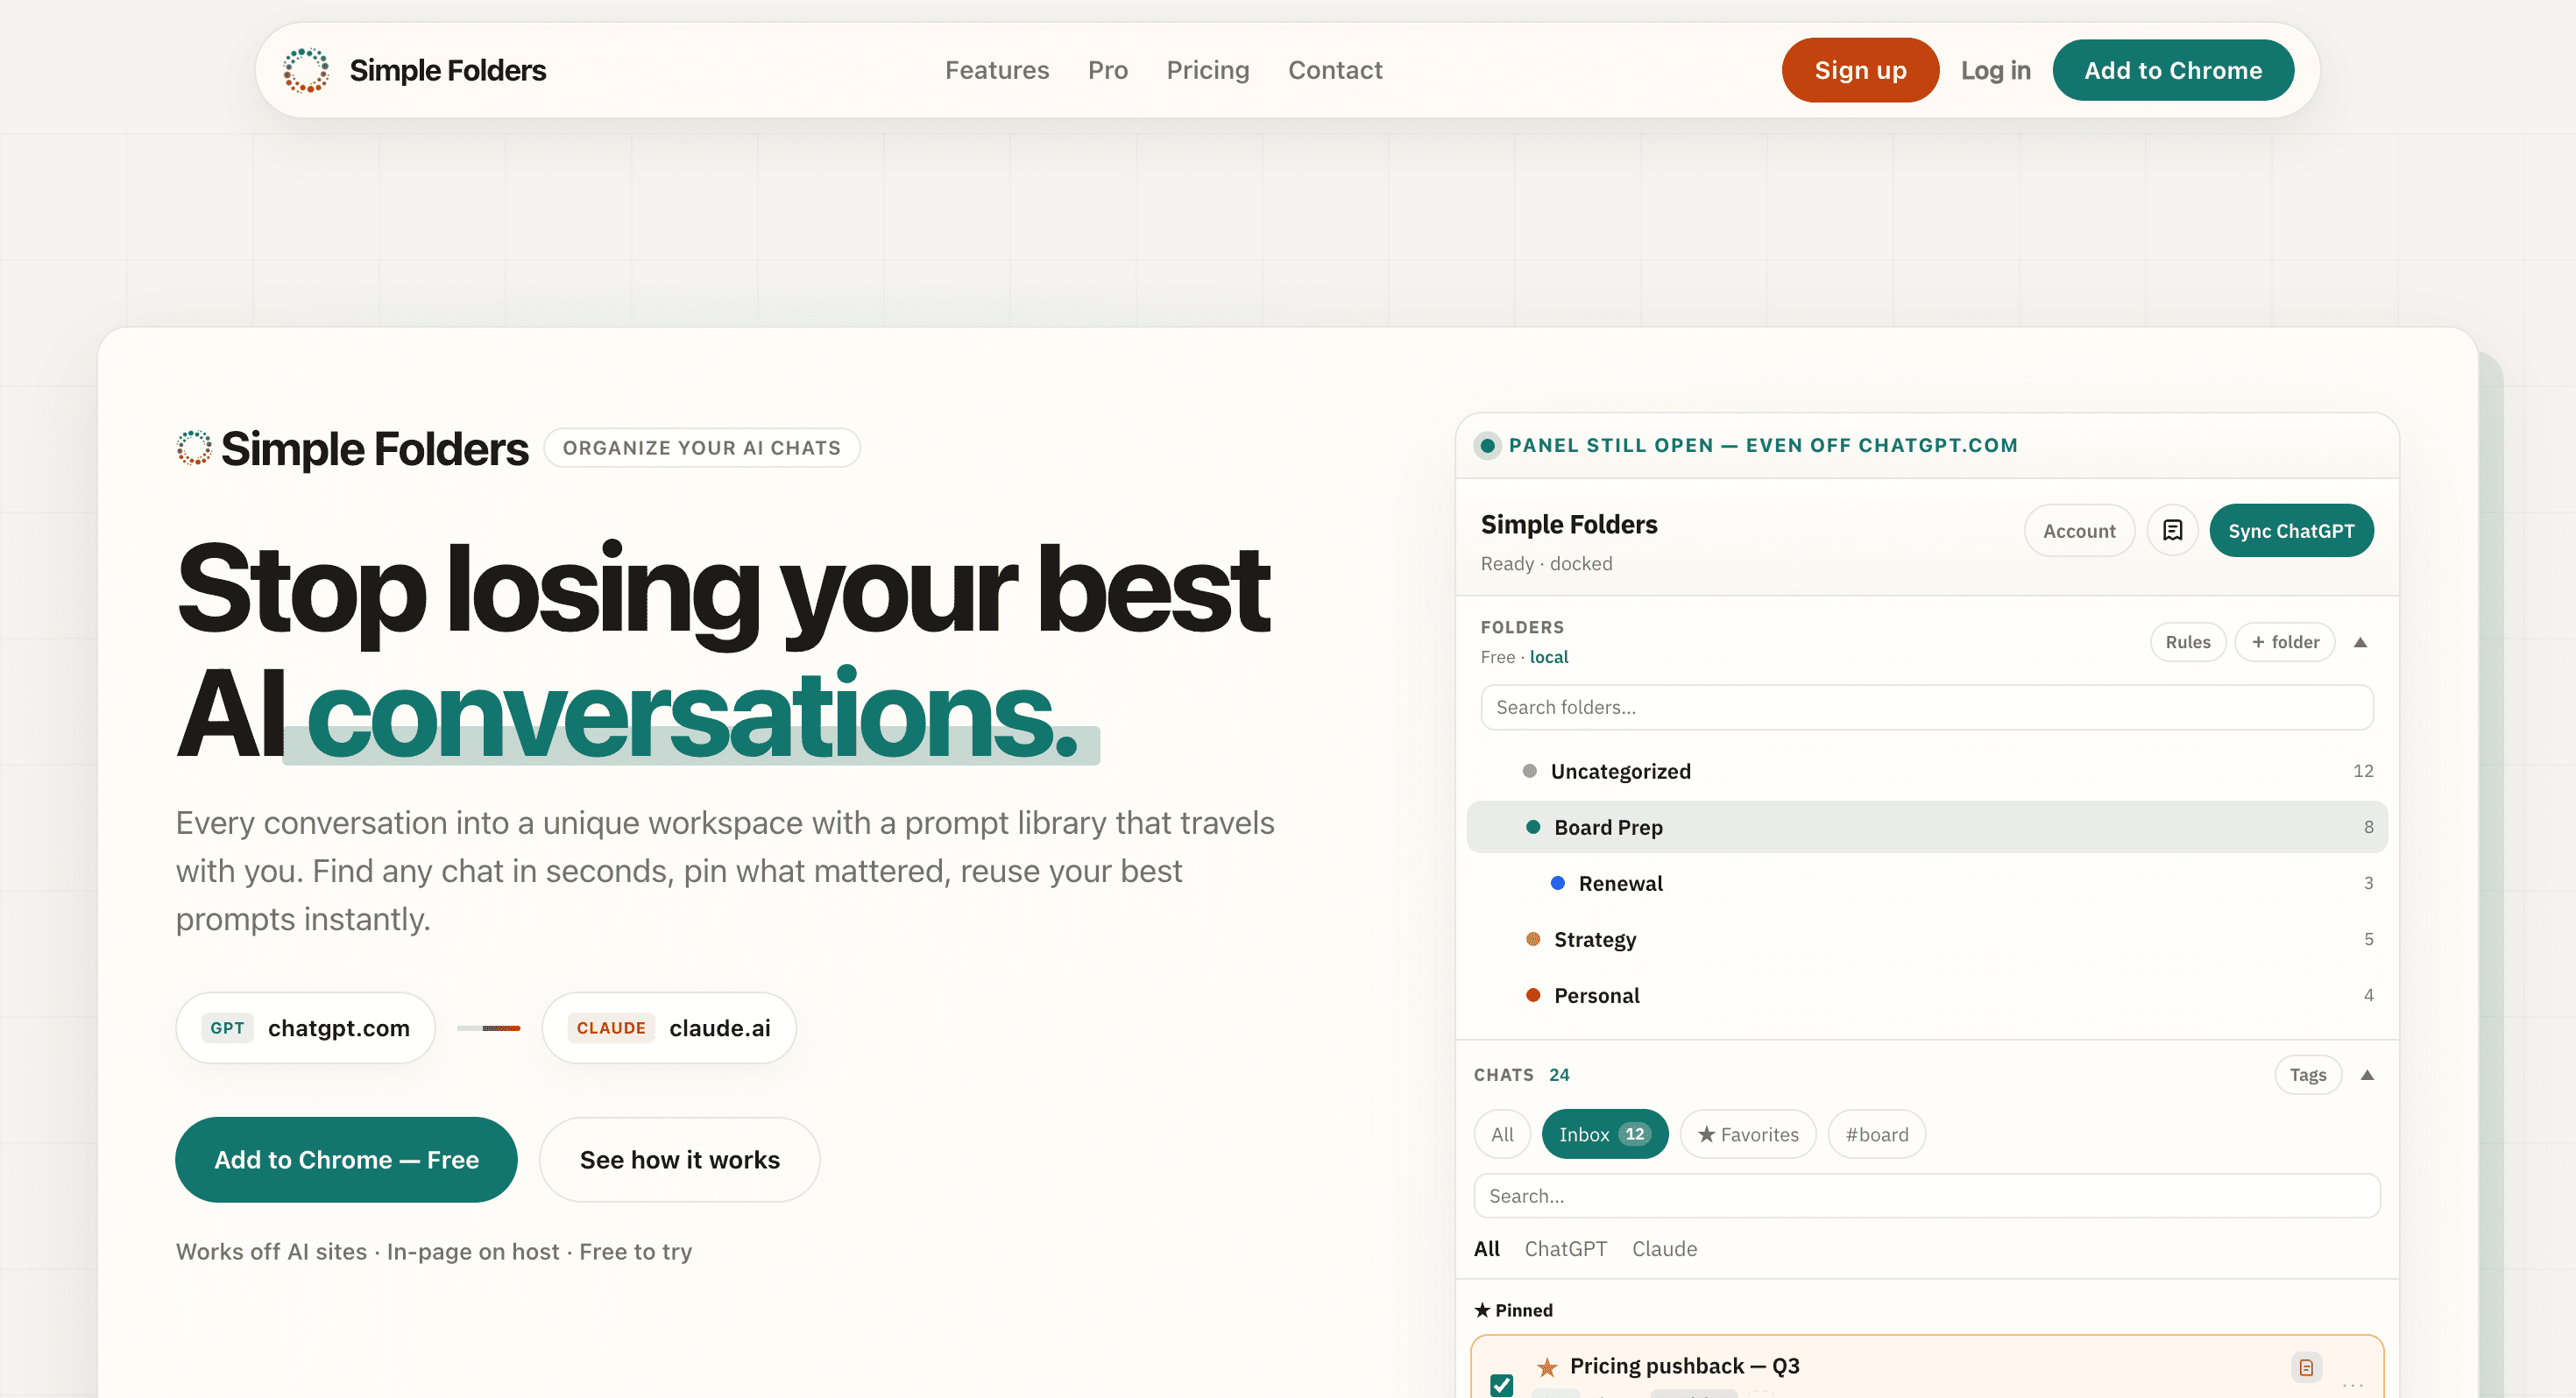Open the Pro nav item
Screen dimensions: 2576x1398
1108,70
